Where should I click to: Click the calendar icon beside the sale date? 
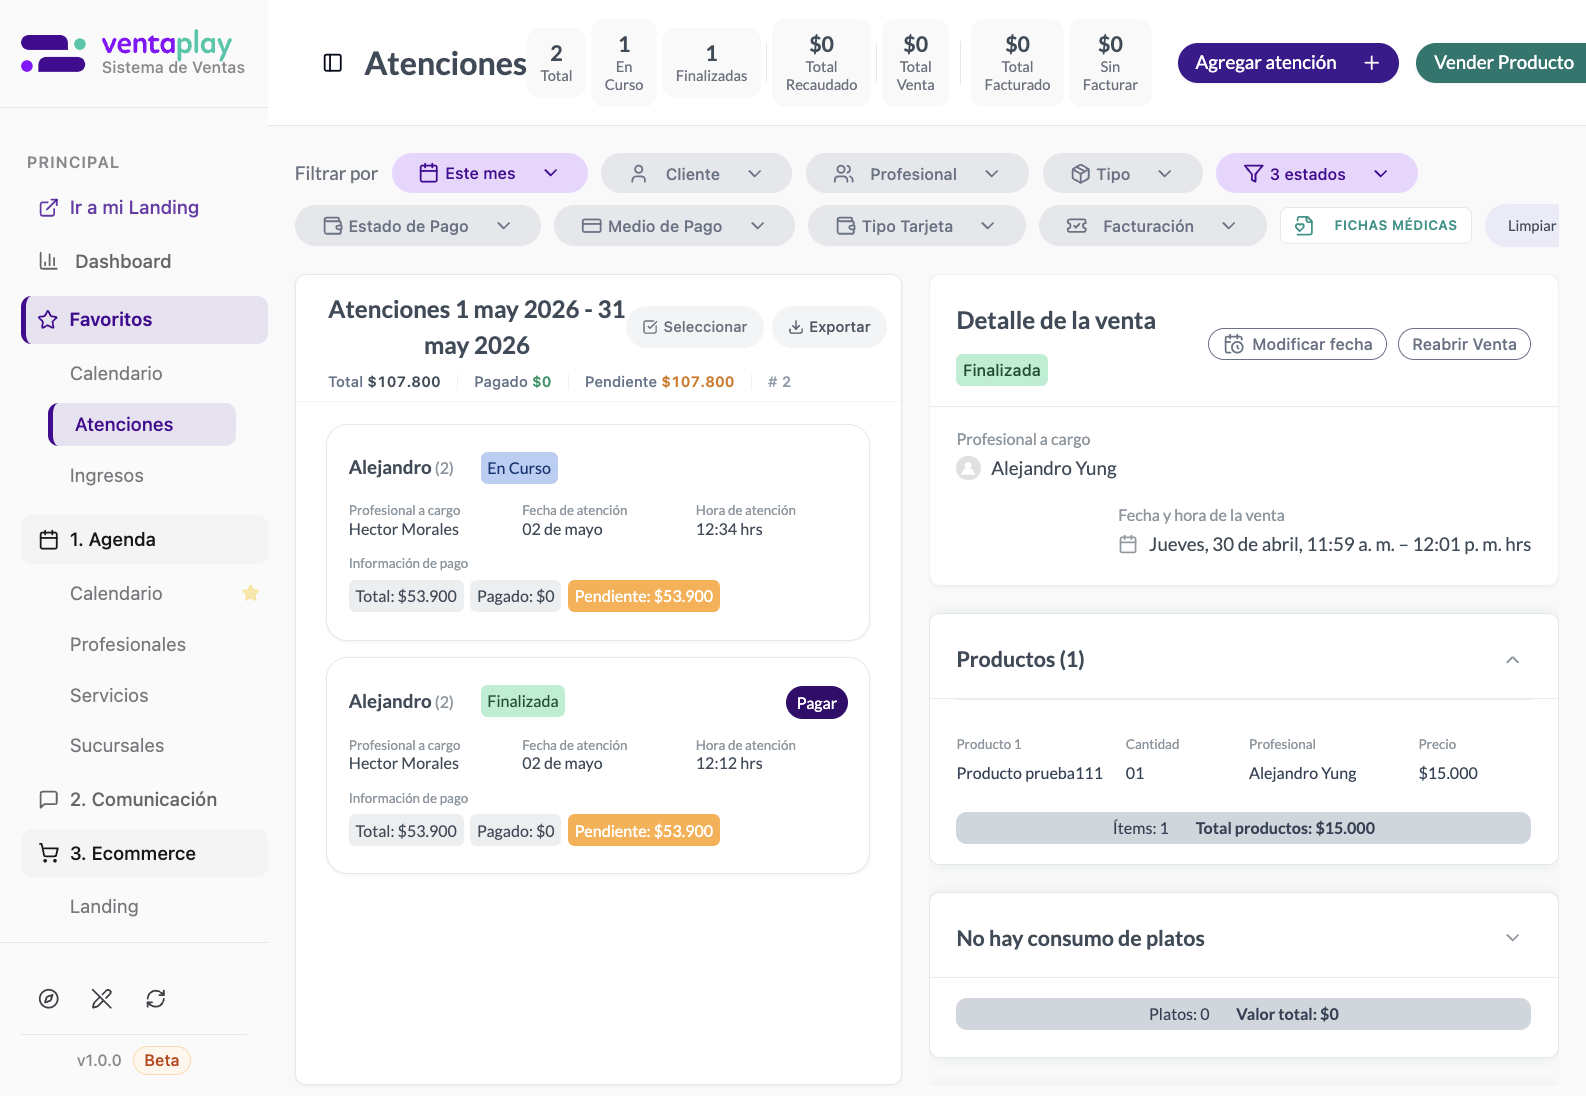(x=1128, y=545)
